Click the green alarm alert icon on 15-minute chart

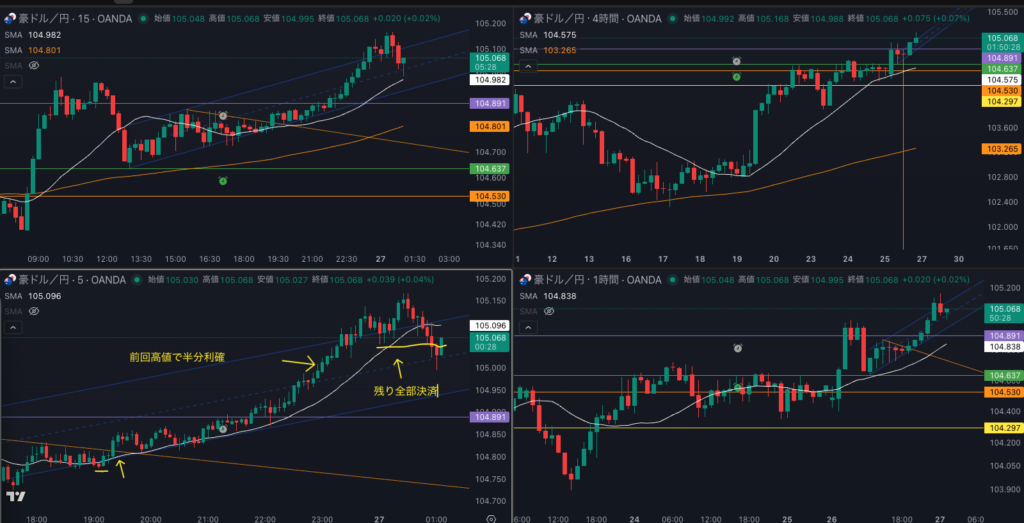(223, 181)
